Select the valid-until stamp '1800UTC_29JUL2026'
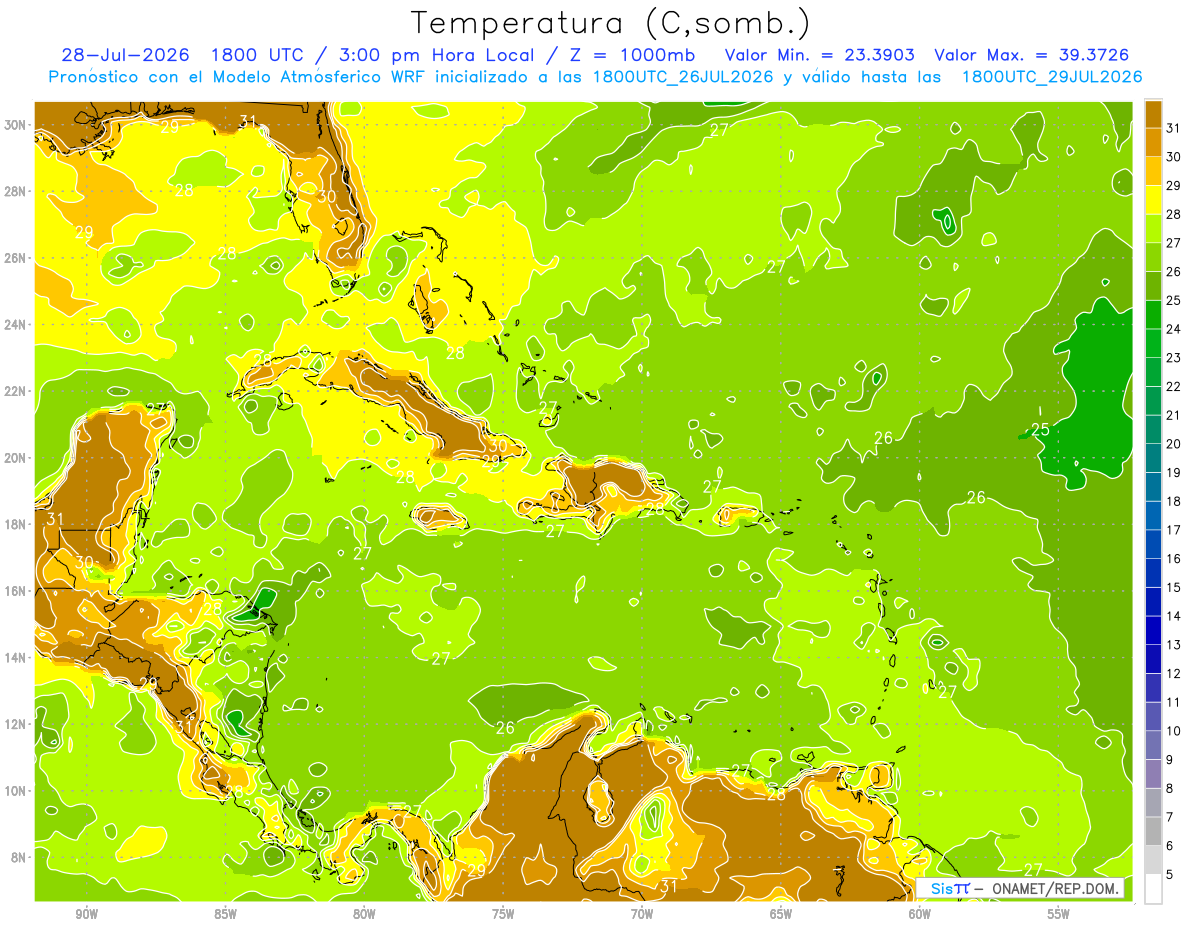 (x=1052, y=77)
